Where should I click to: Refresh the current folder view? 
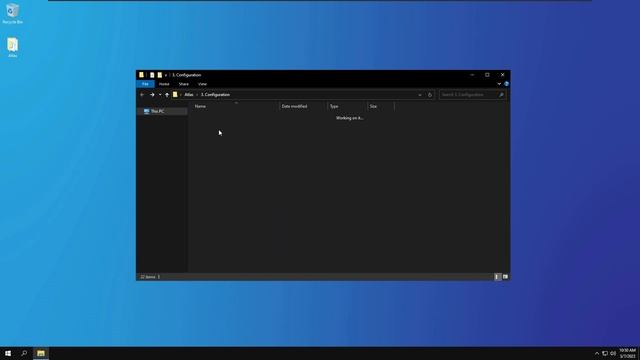click(430, 95)
